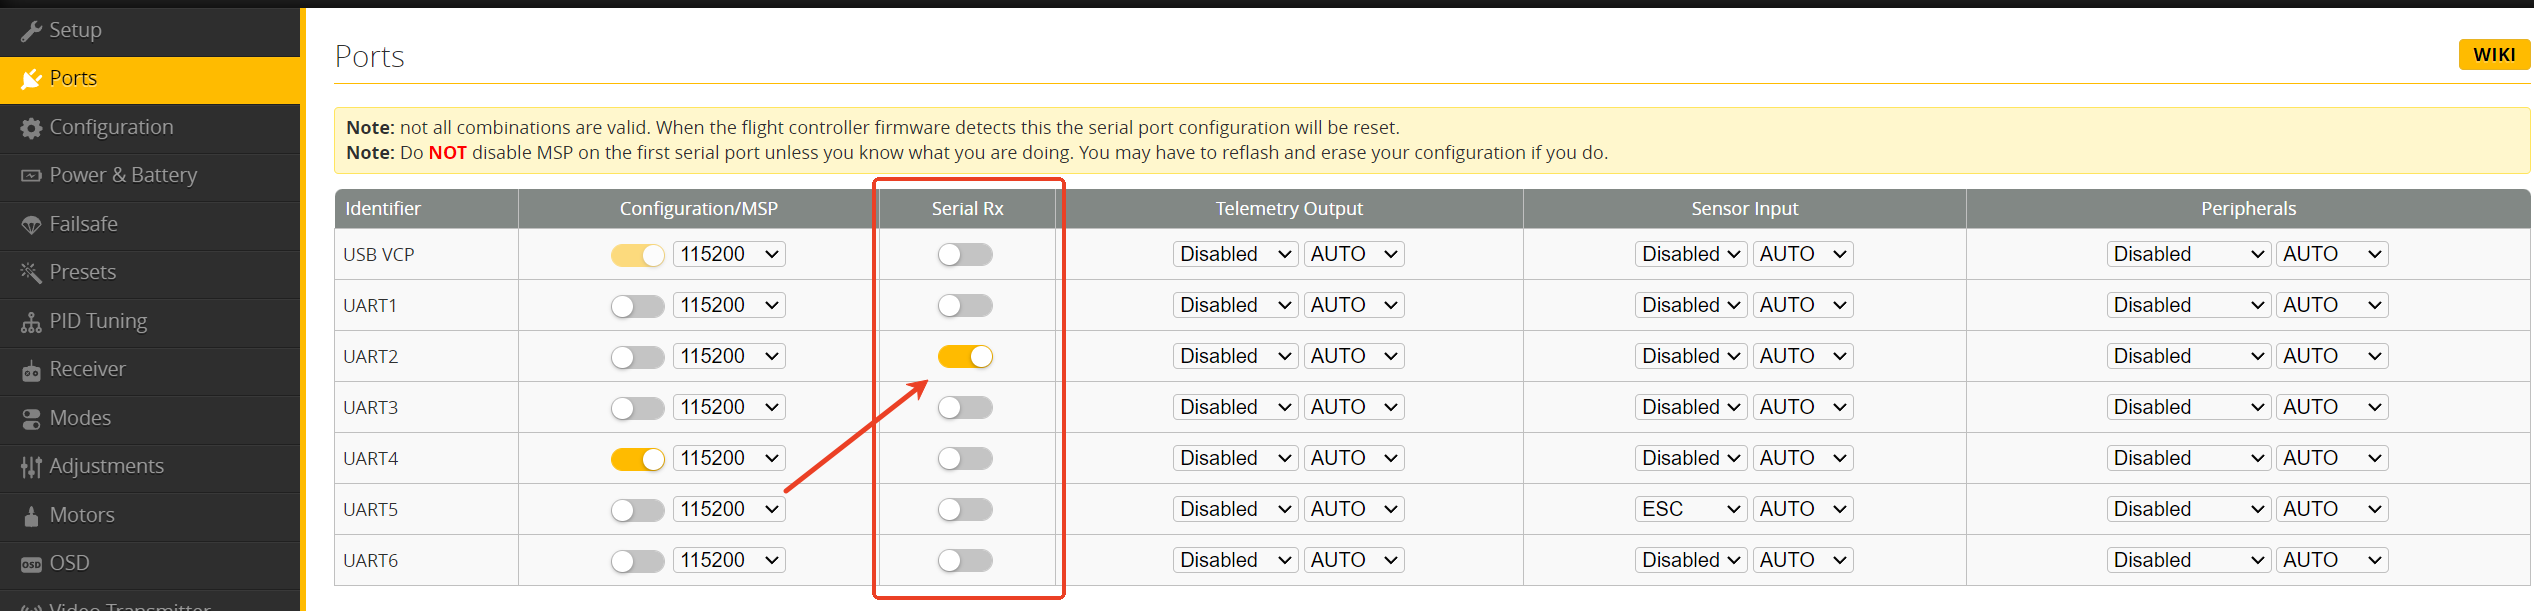Viewport: 2534px width, 611px height.
Task: Disable Serial Rx on UART2
Action: pyautogui.click(x=965, y=356)
